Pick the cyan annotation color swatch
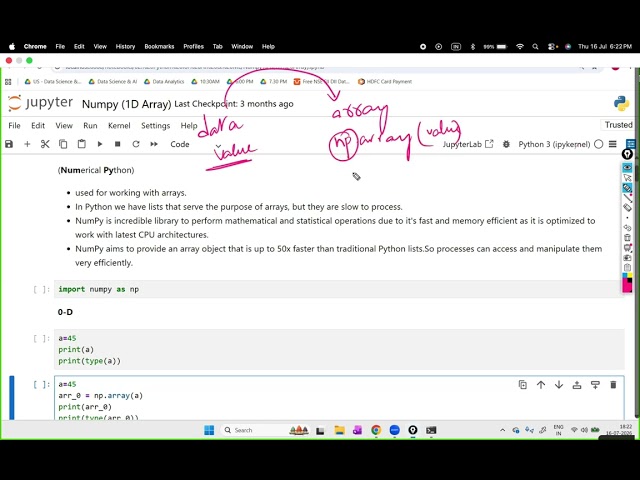Screen dimensions: 640x480 [624, 276]
